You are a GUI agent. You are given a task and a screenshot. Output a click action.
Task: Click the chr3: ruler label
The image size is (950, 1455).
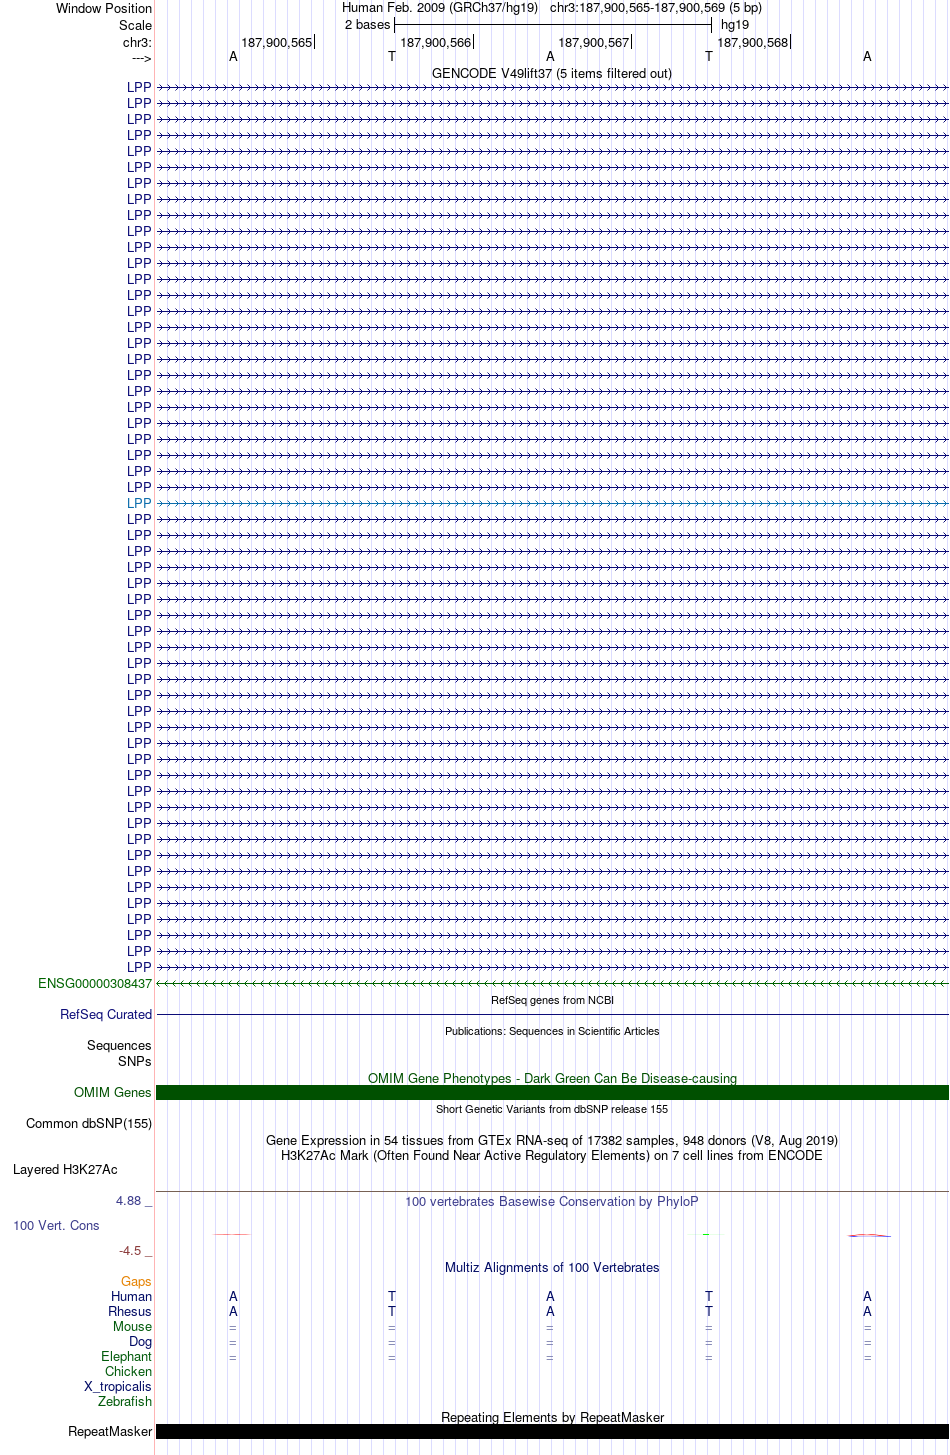137,42
